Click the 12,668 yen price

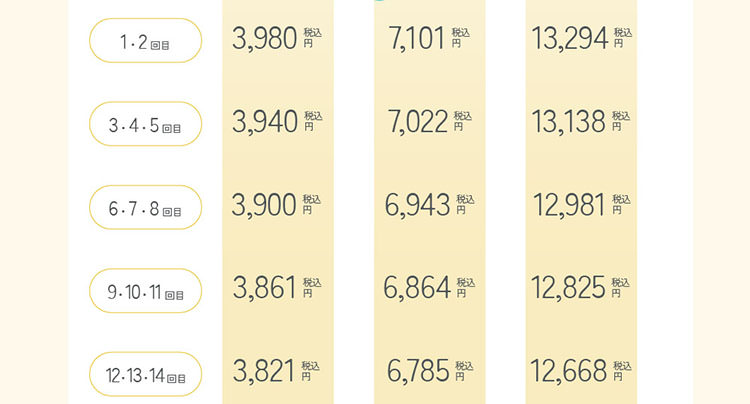571,371
